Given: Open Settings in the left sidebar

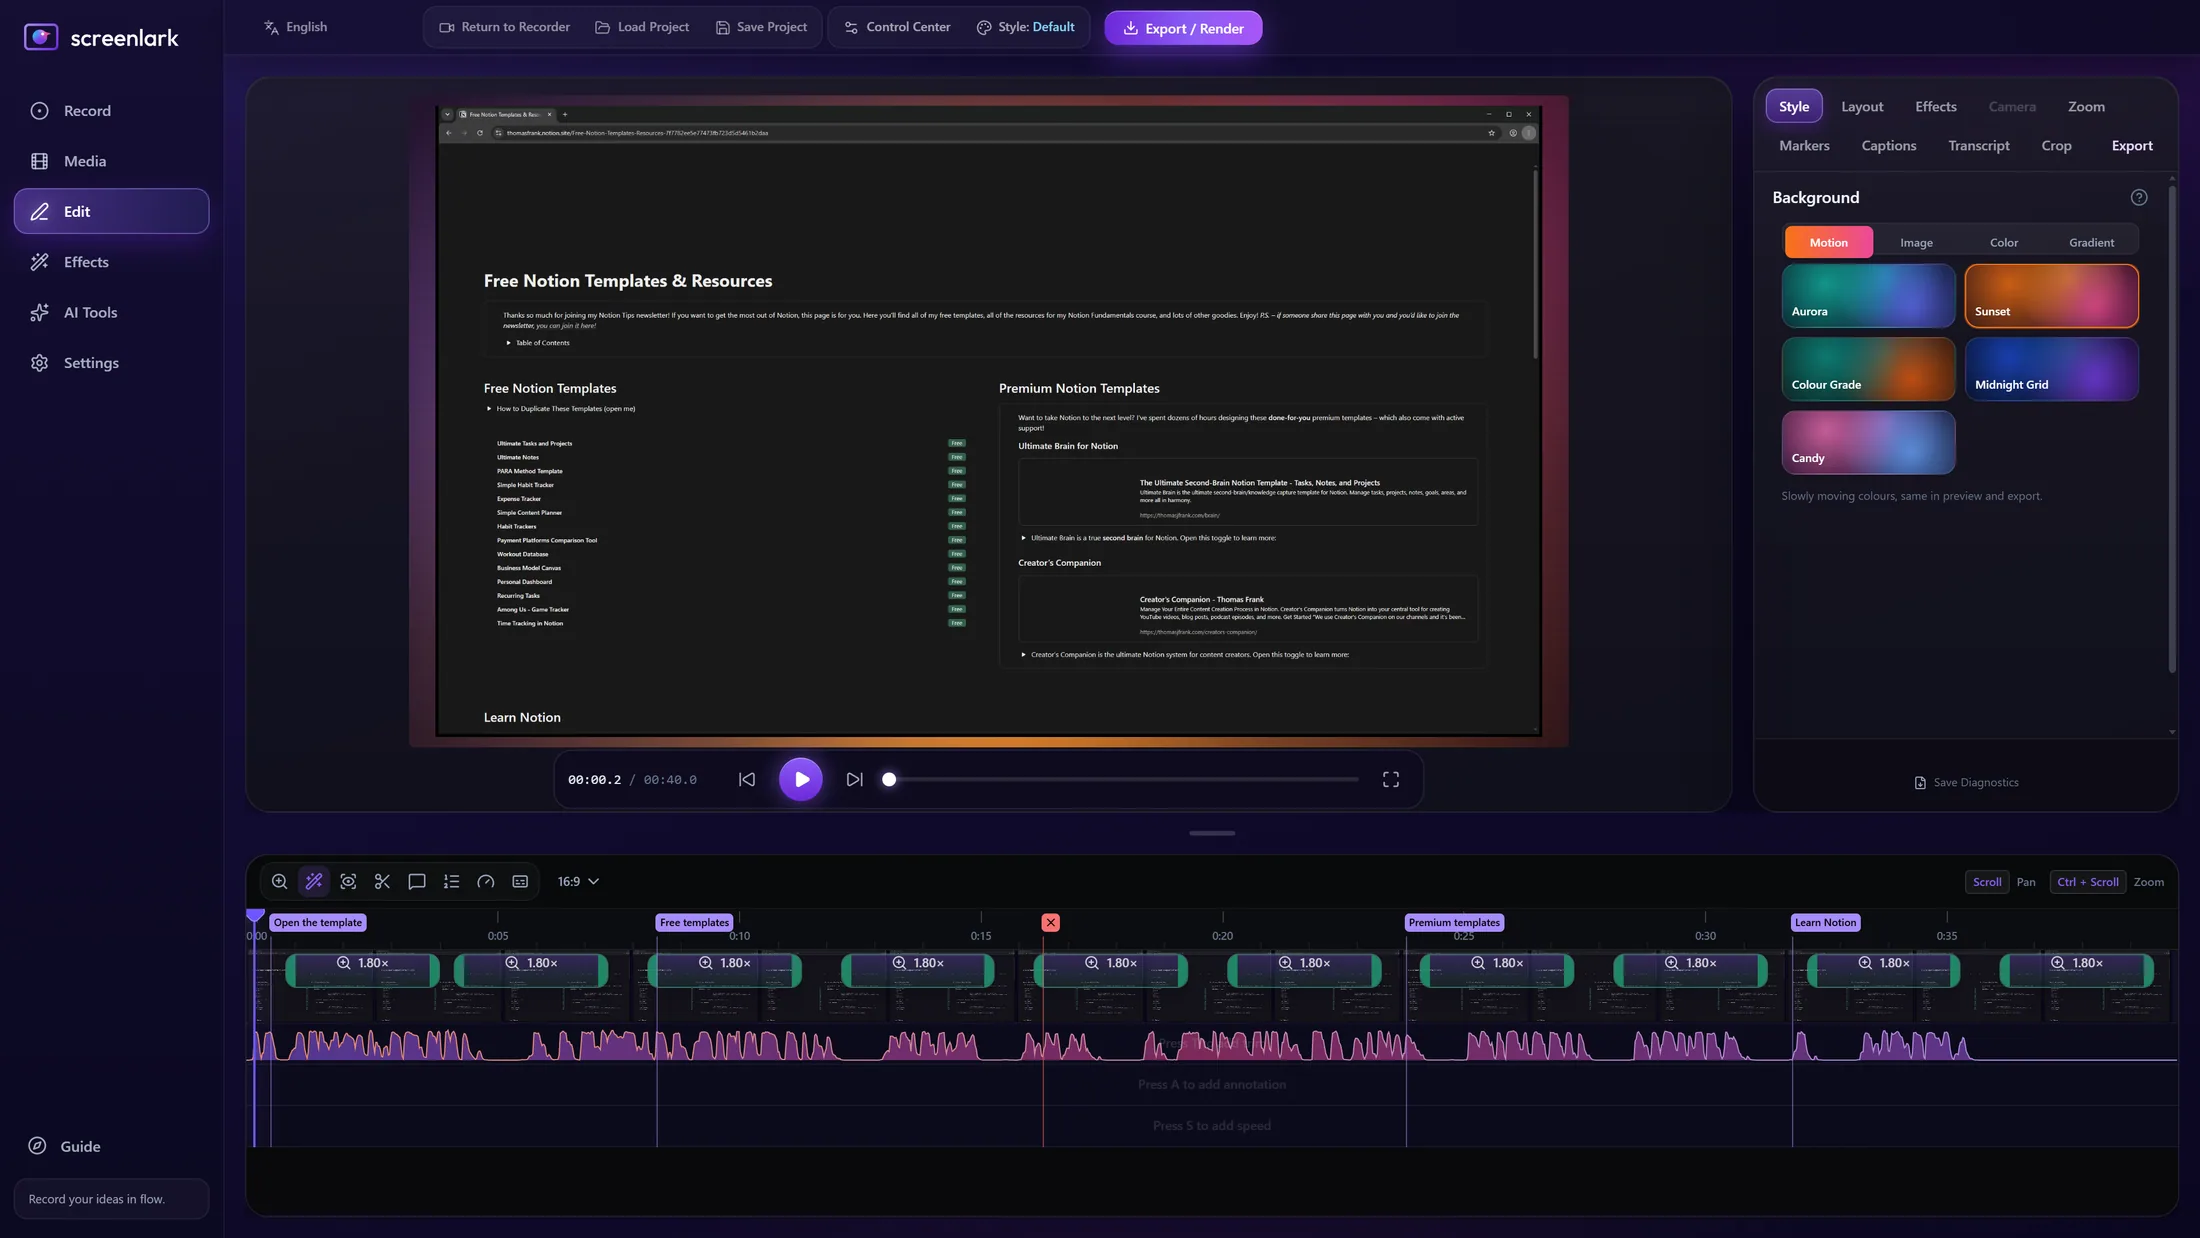Looking at the screenshot, I should 111,363.
